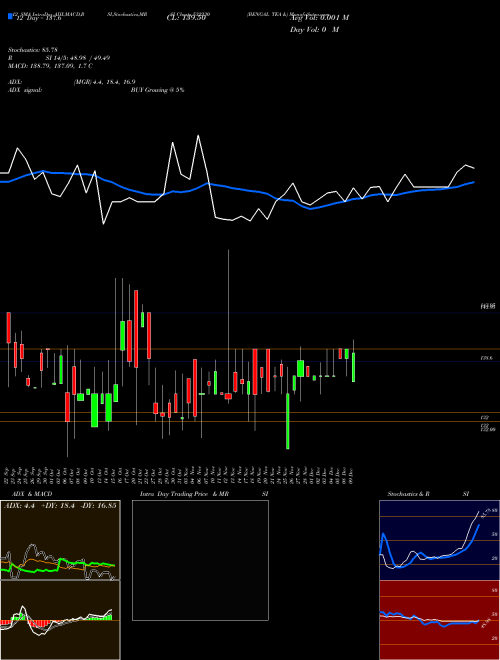Click the first red candle at chart start
500x660 pixels.
(x=8, y=328)
